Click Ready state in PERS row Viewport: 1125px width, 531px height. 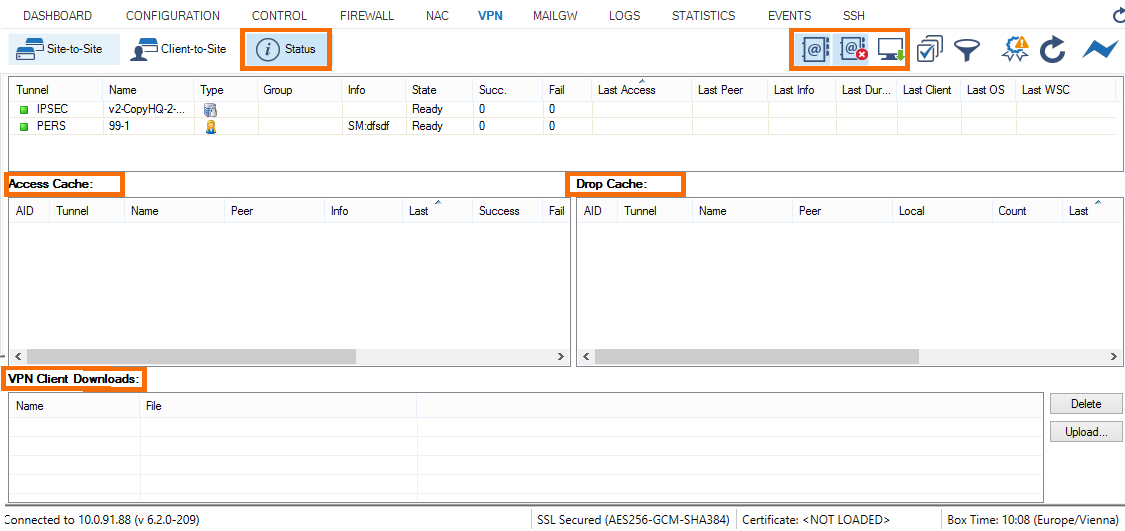[440, 126]
